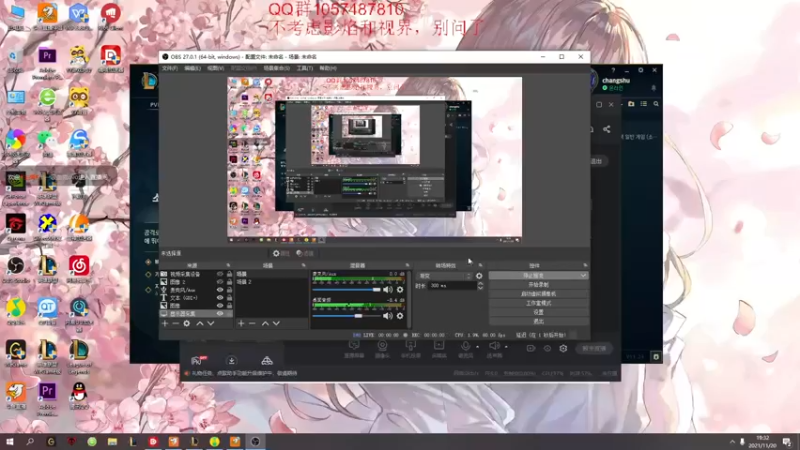Click Windows Start button on taskbar
800x450 pixels.
(x=9, y=441)
